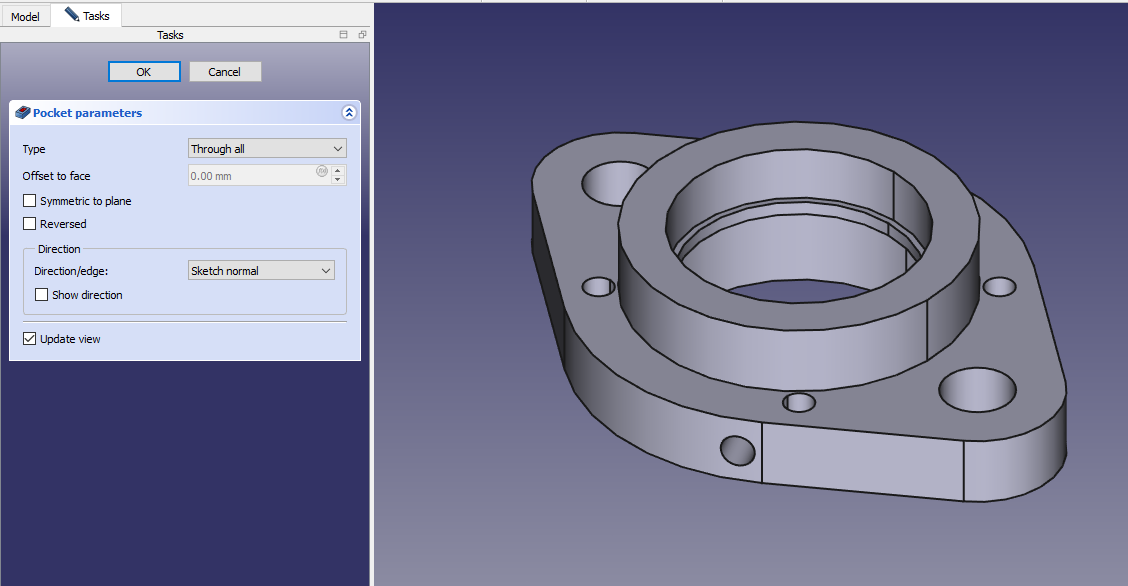
Task: Click the expression editor icon in Offset field
Action: pos(322,171)
